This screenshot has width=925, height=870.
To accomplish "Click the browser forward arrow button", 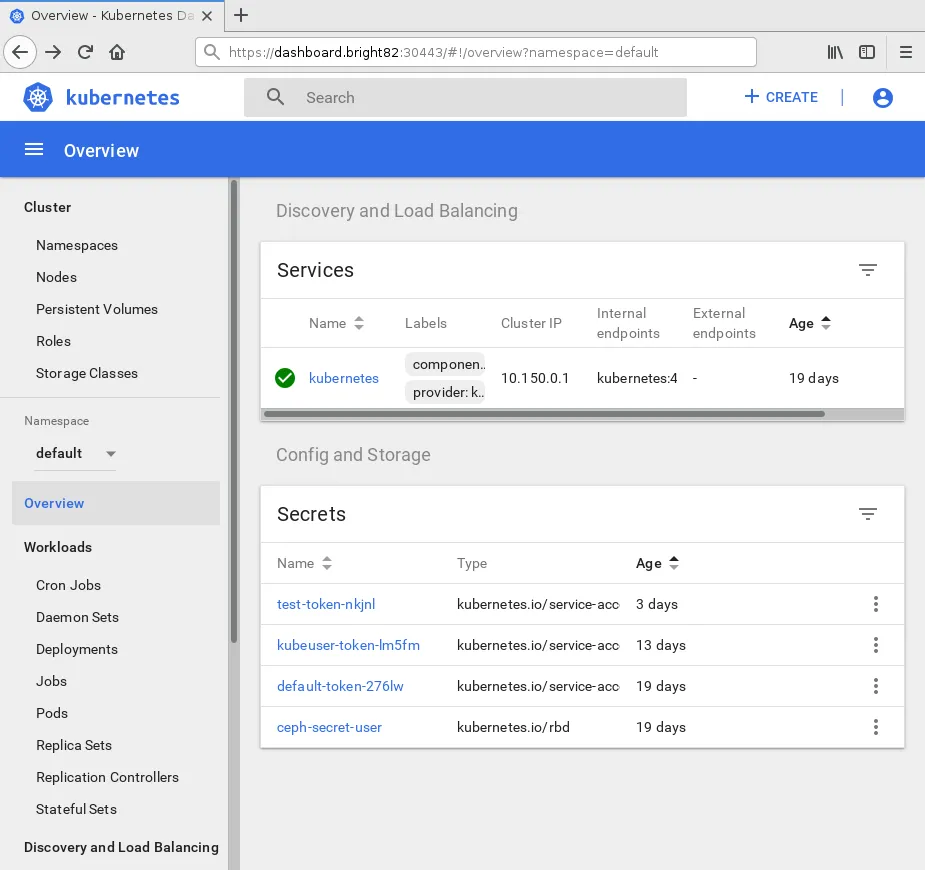I will point(53,52).
